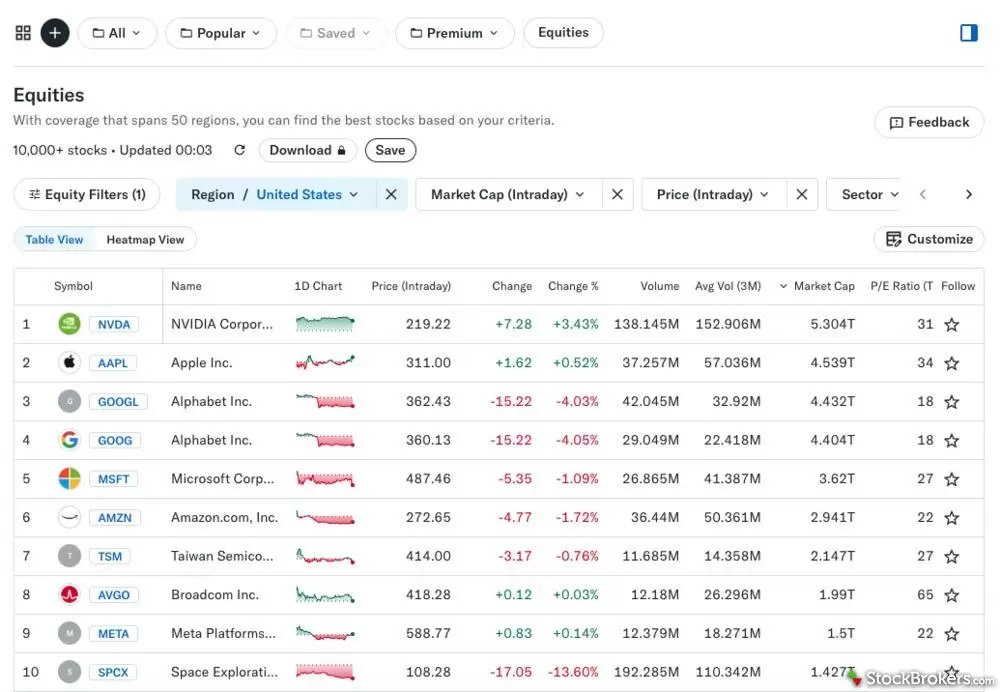The height and width of the screenshot is (692, 1000).
Task: Select the Equities tab pill
Action: tap(563, 33)
